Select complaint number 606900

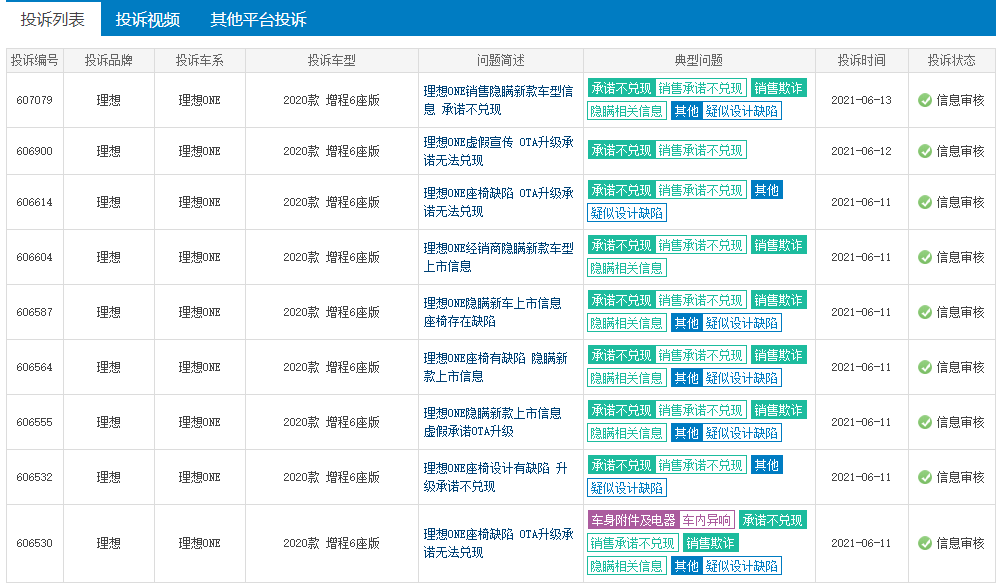tap(35, 151)
